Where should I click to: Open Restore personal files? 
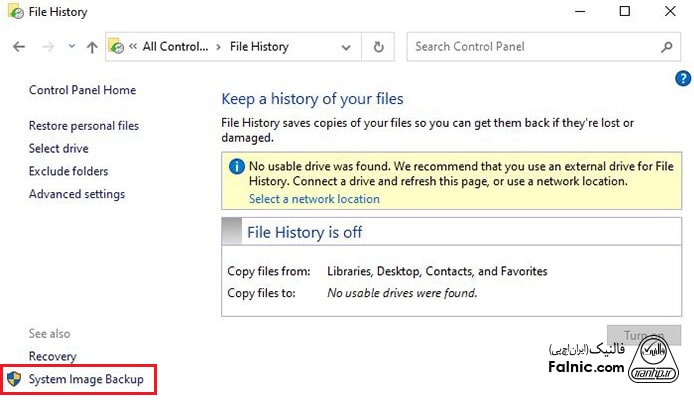pyautogui.click(x=84, y=126)
